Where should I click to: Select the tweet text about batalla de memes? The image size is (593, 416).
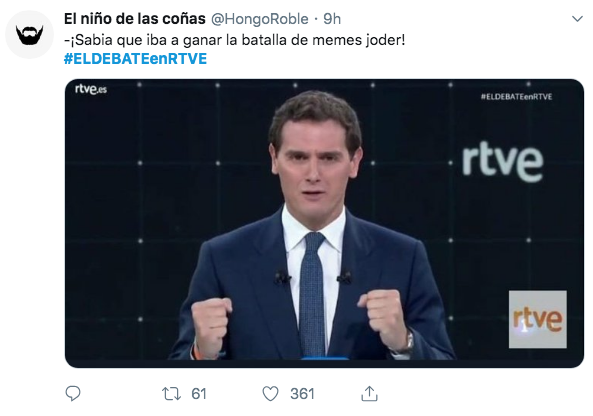(x=234, y=40)
